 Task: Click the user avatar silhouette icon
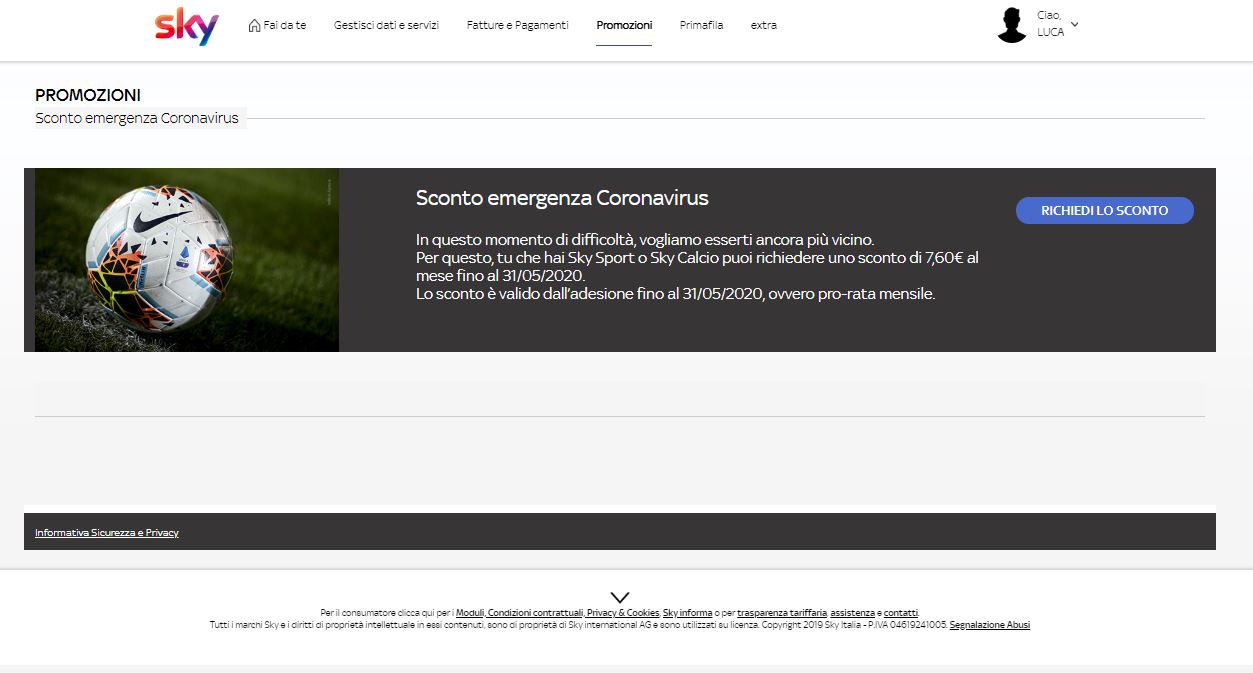(1012, 25)
